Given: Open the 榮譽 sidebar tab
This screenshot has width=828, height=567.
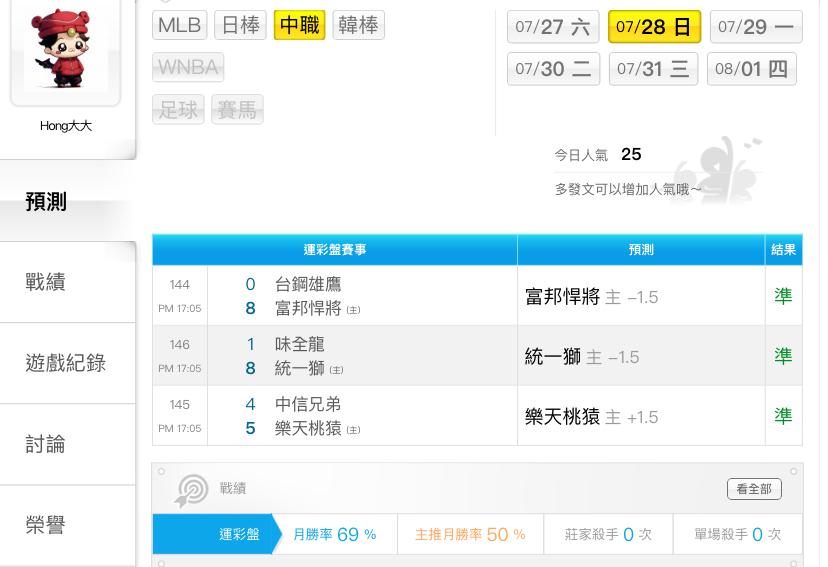Looking at the screenshot, I should click(68, 525).
